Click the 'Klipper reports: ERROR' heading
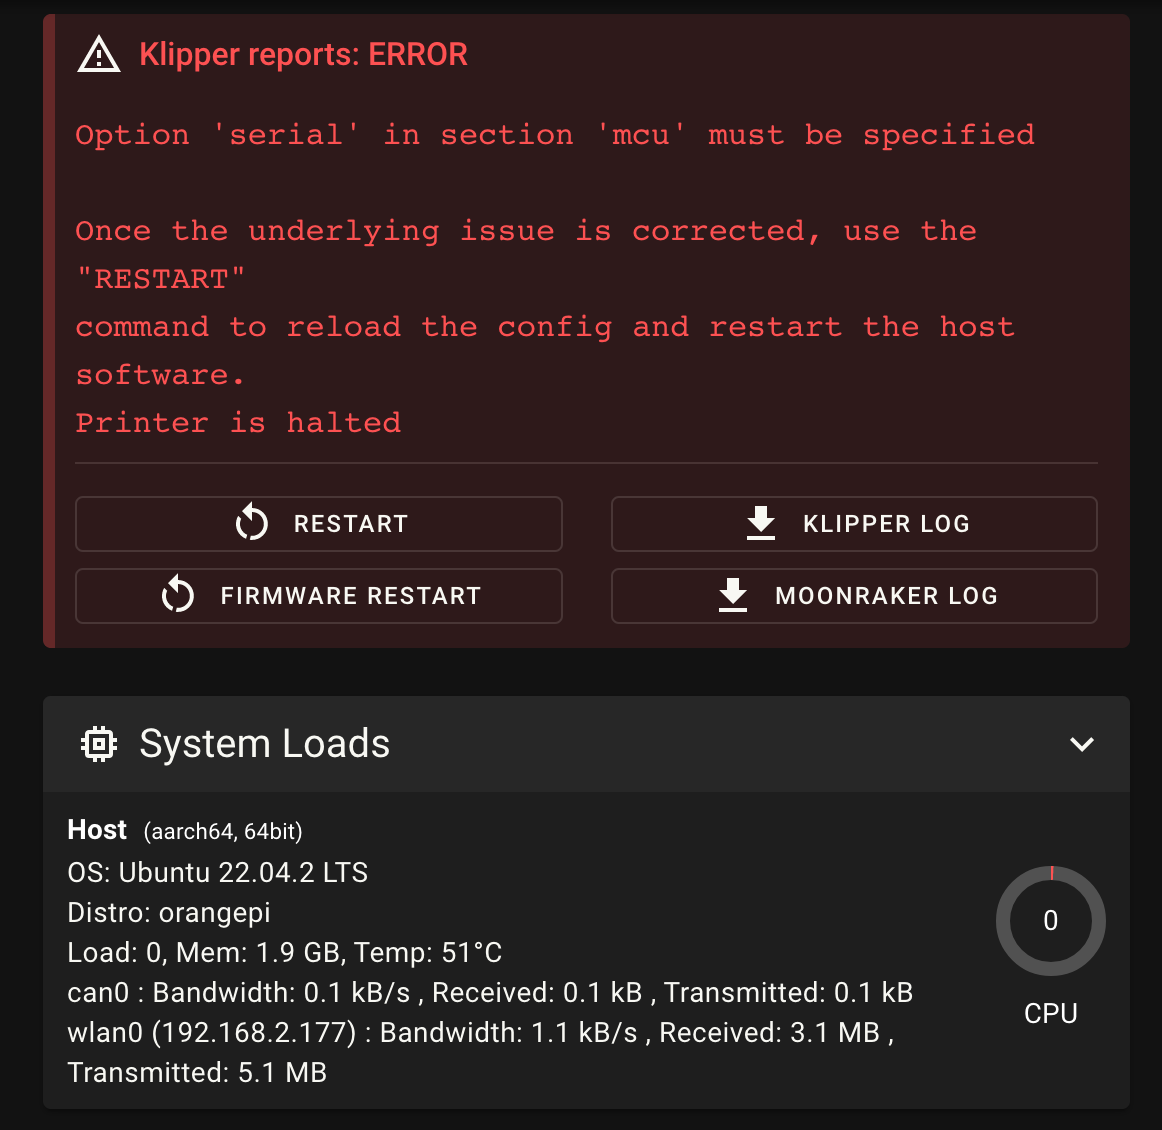Screen dimensions: 1162x1130 (303, 55)
